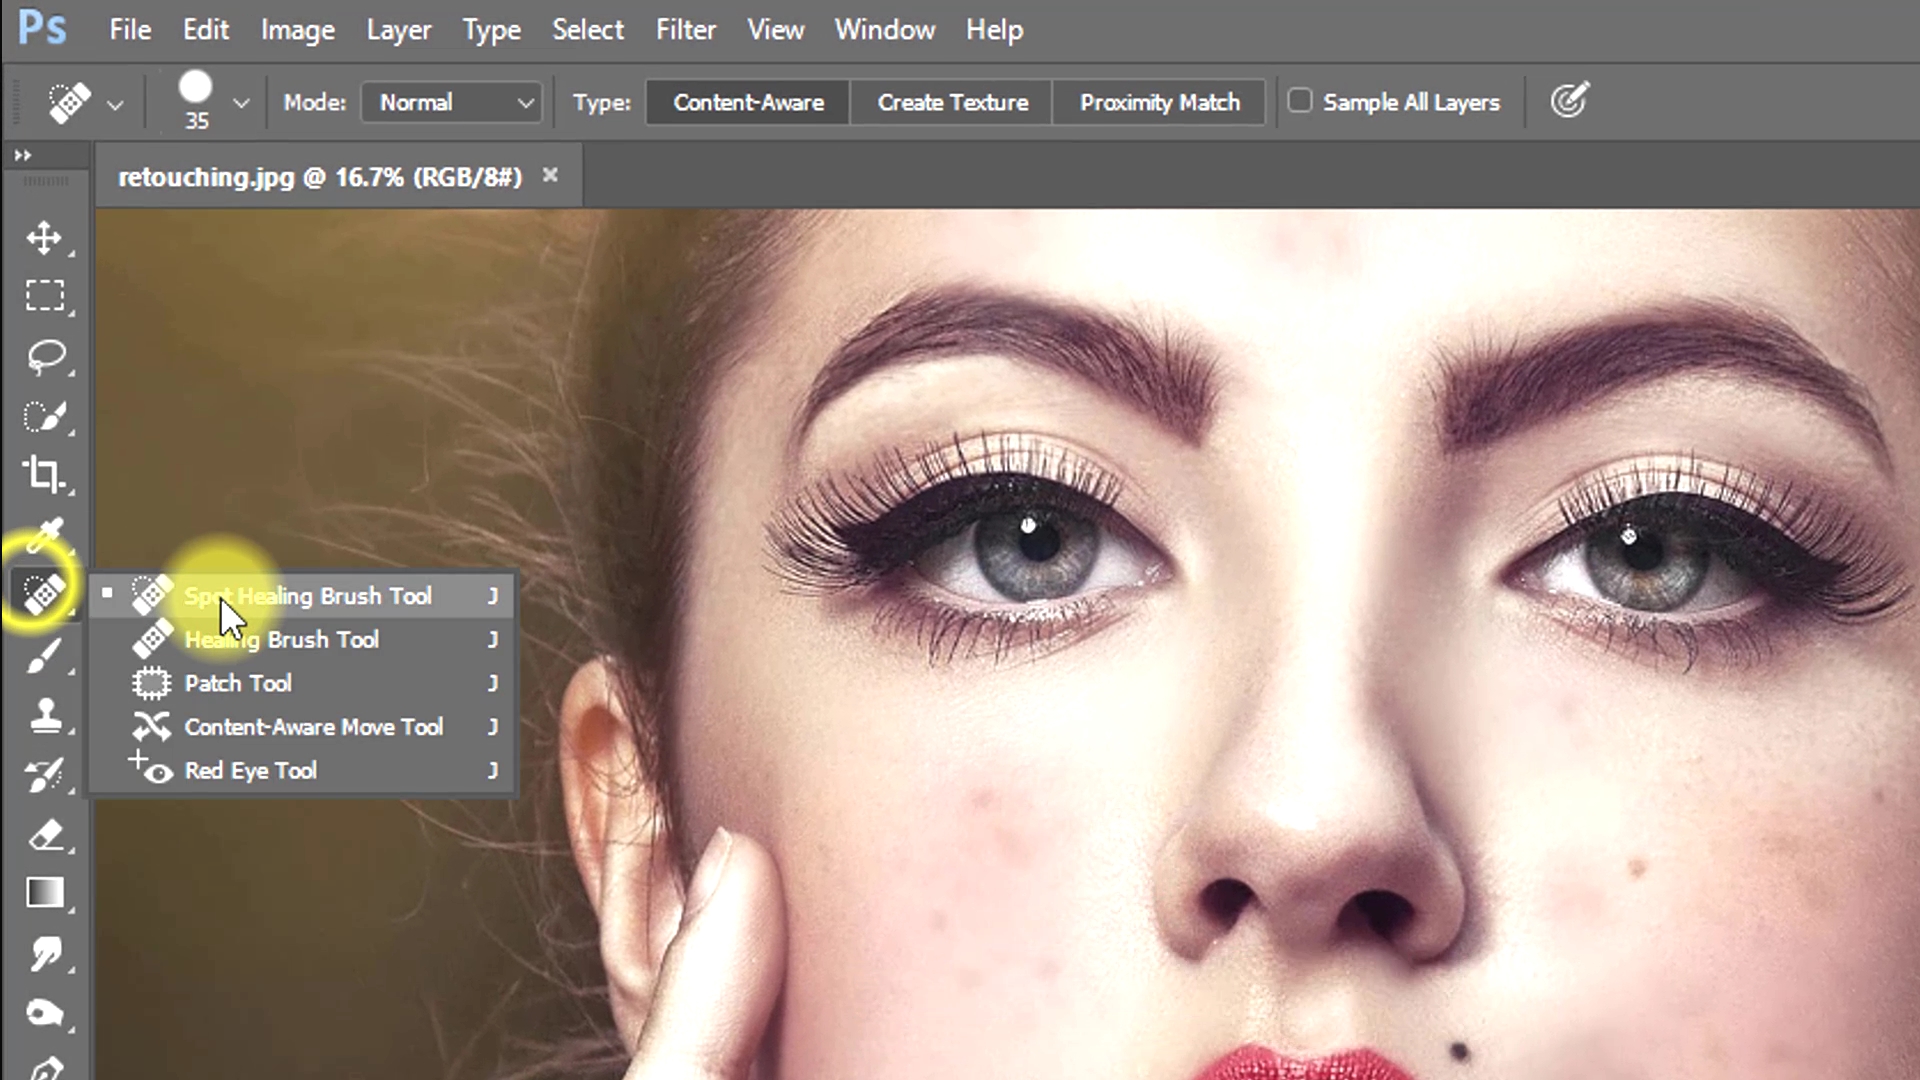The width and height of the screenshot is (1920, 1080).
Task: Activate the Content-Aware type button
Action: pyautogui.click(x=748, y=102)
